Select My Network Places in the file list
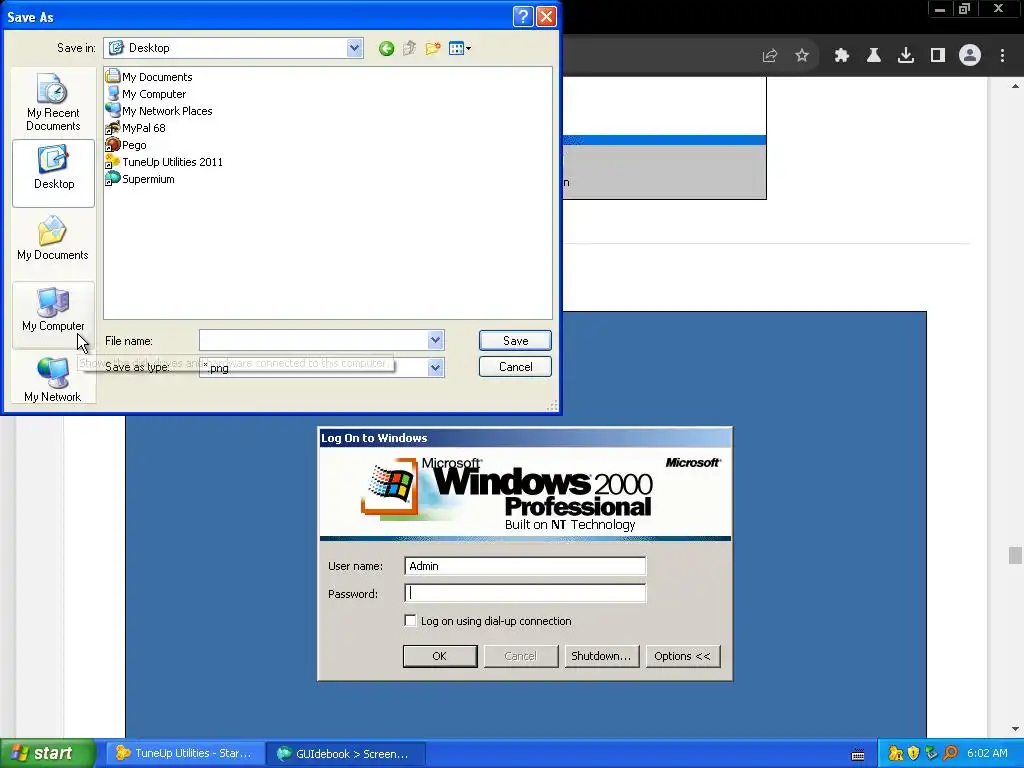This screenshot has height=768, width=1024. (x=159, y=111)
